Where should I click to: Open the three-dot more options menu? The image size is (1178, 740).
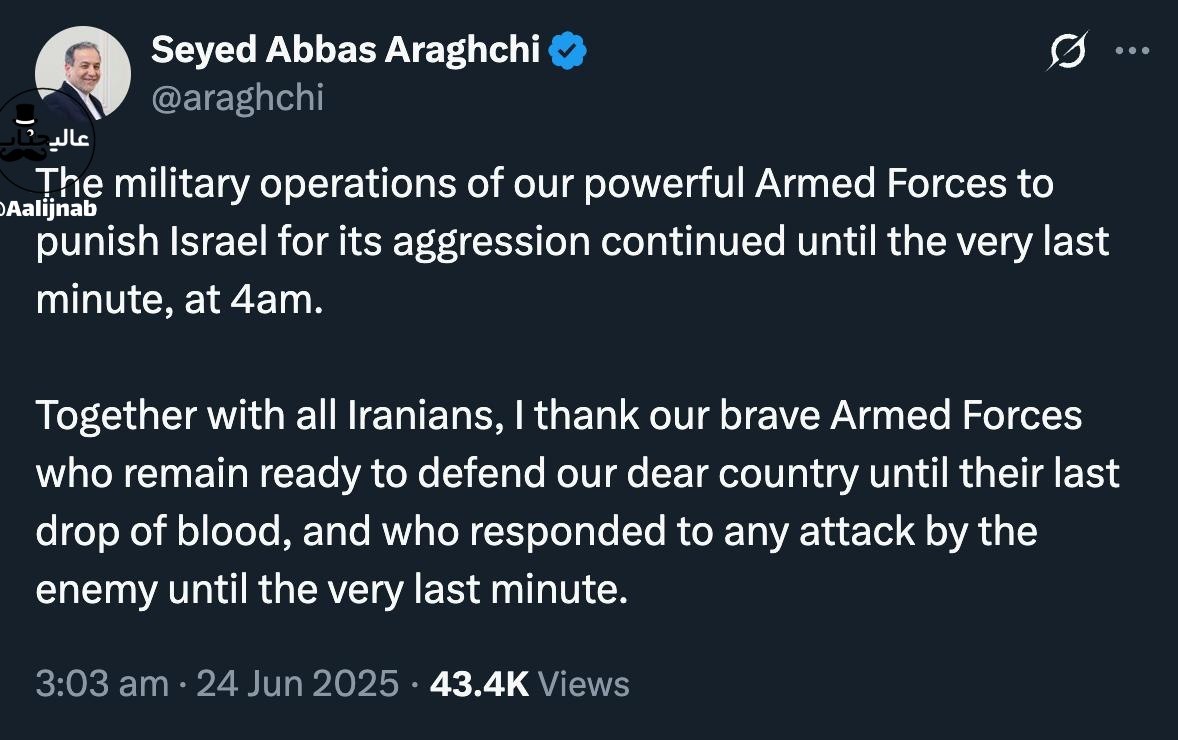(x=1132, y=50)
